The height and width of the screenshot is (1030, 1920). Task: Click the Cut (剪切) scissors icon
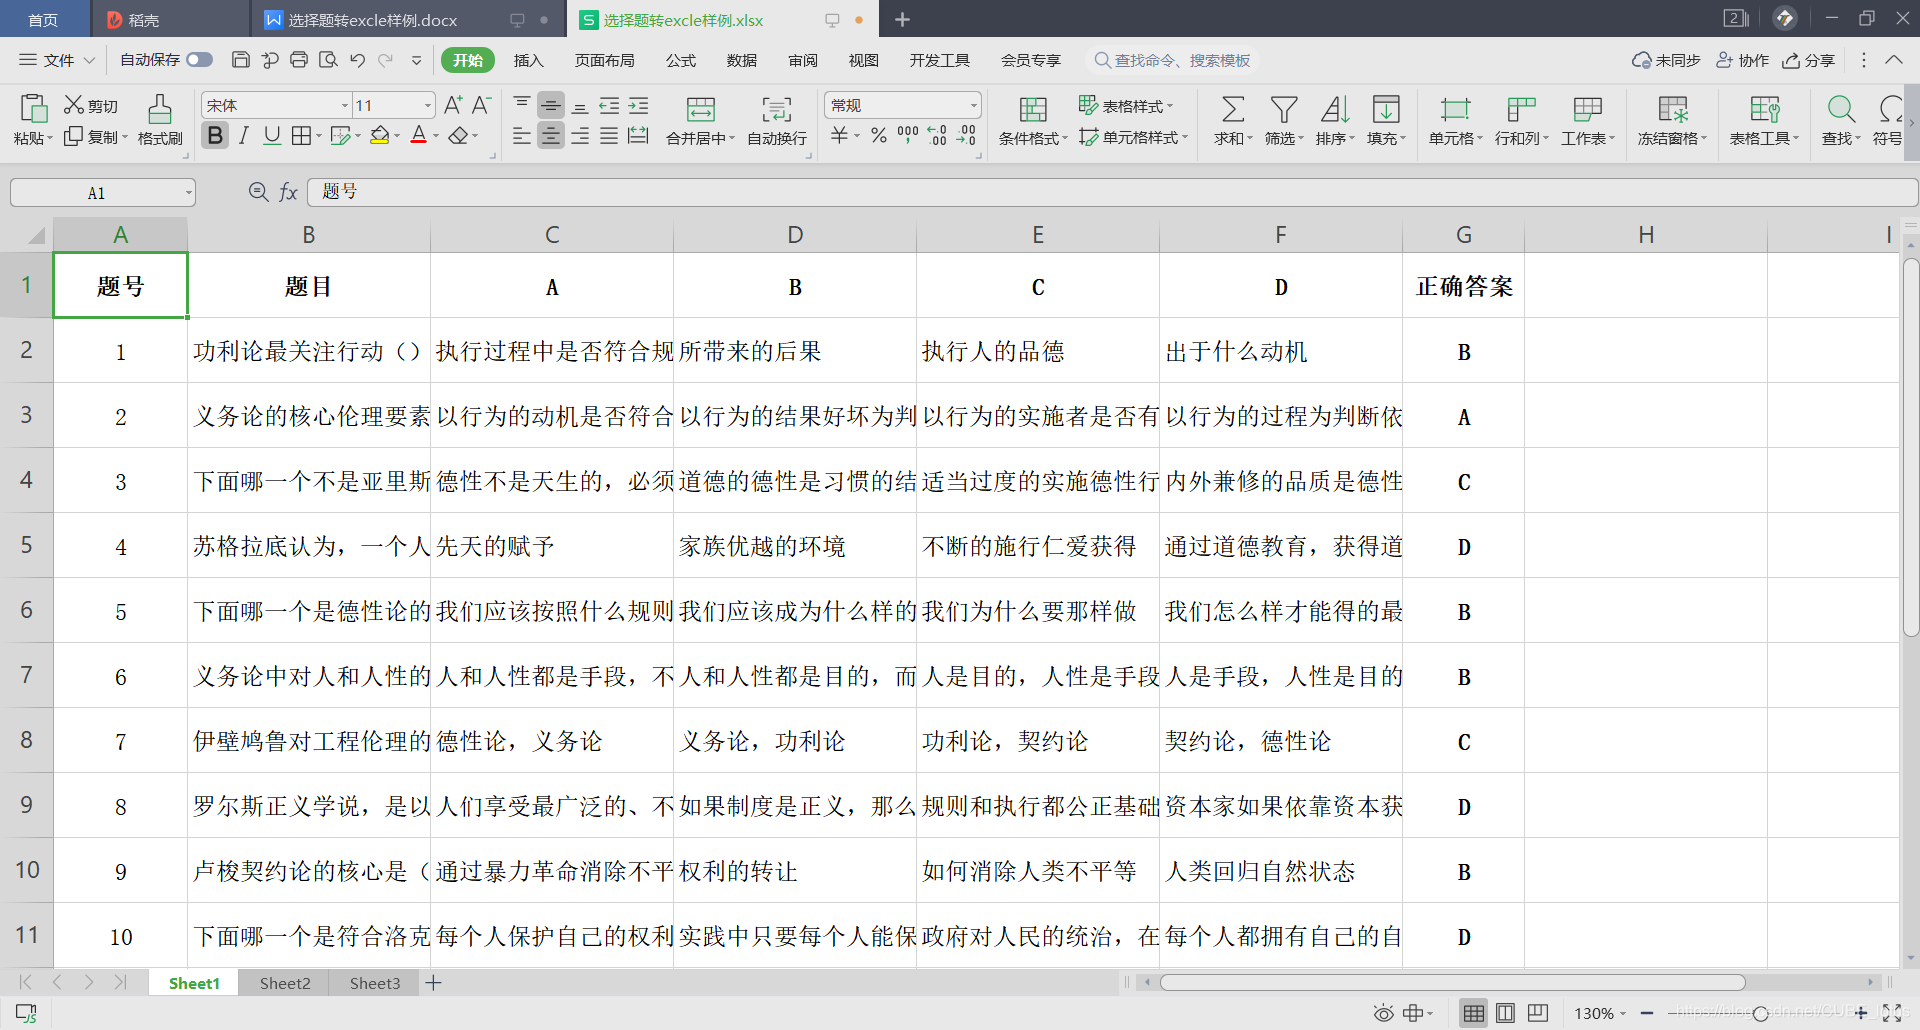tap(74, 105)
